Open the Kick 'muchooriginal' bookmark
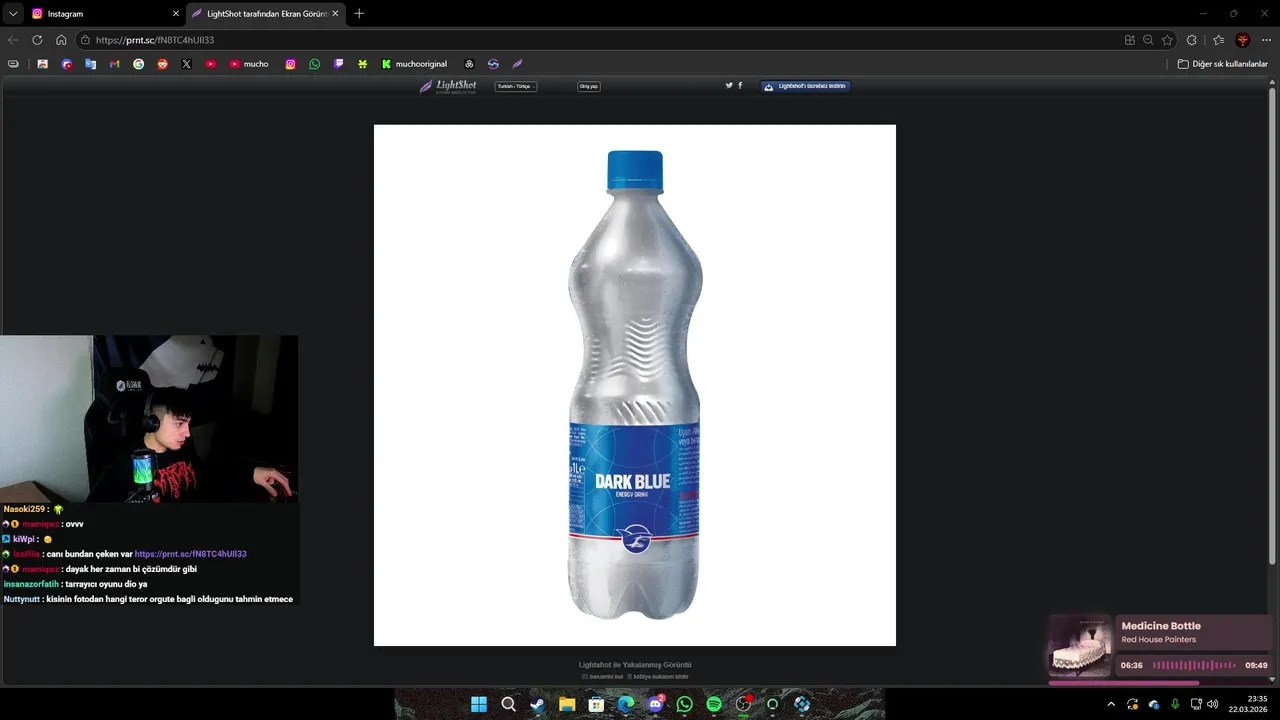This screenshot has width=1280, height=720. coord(414,64)
